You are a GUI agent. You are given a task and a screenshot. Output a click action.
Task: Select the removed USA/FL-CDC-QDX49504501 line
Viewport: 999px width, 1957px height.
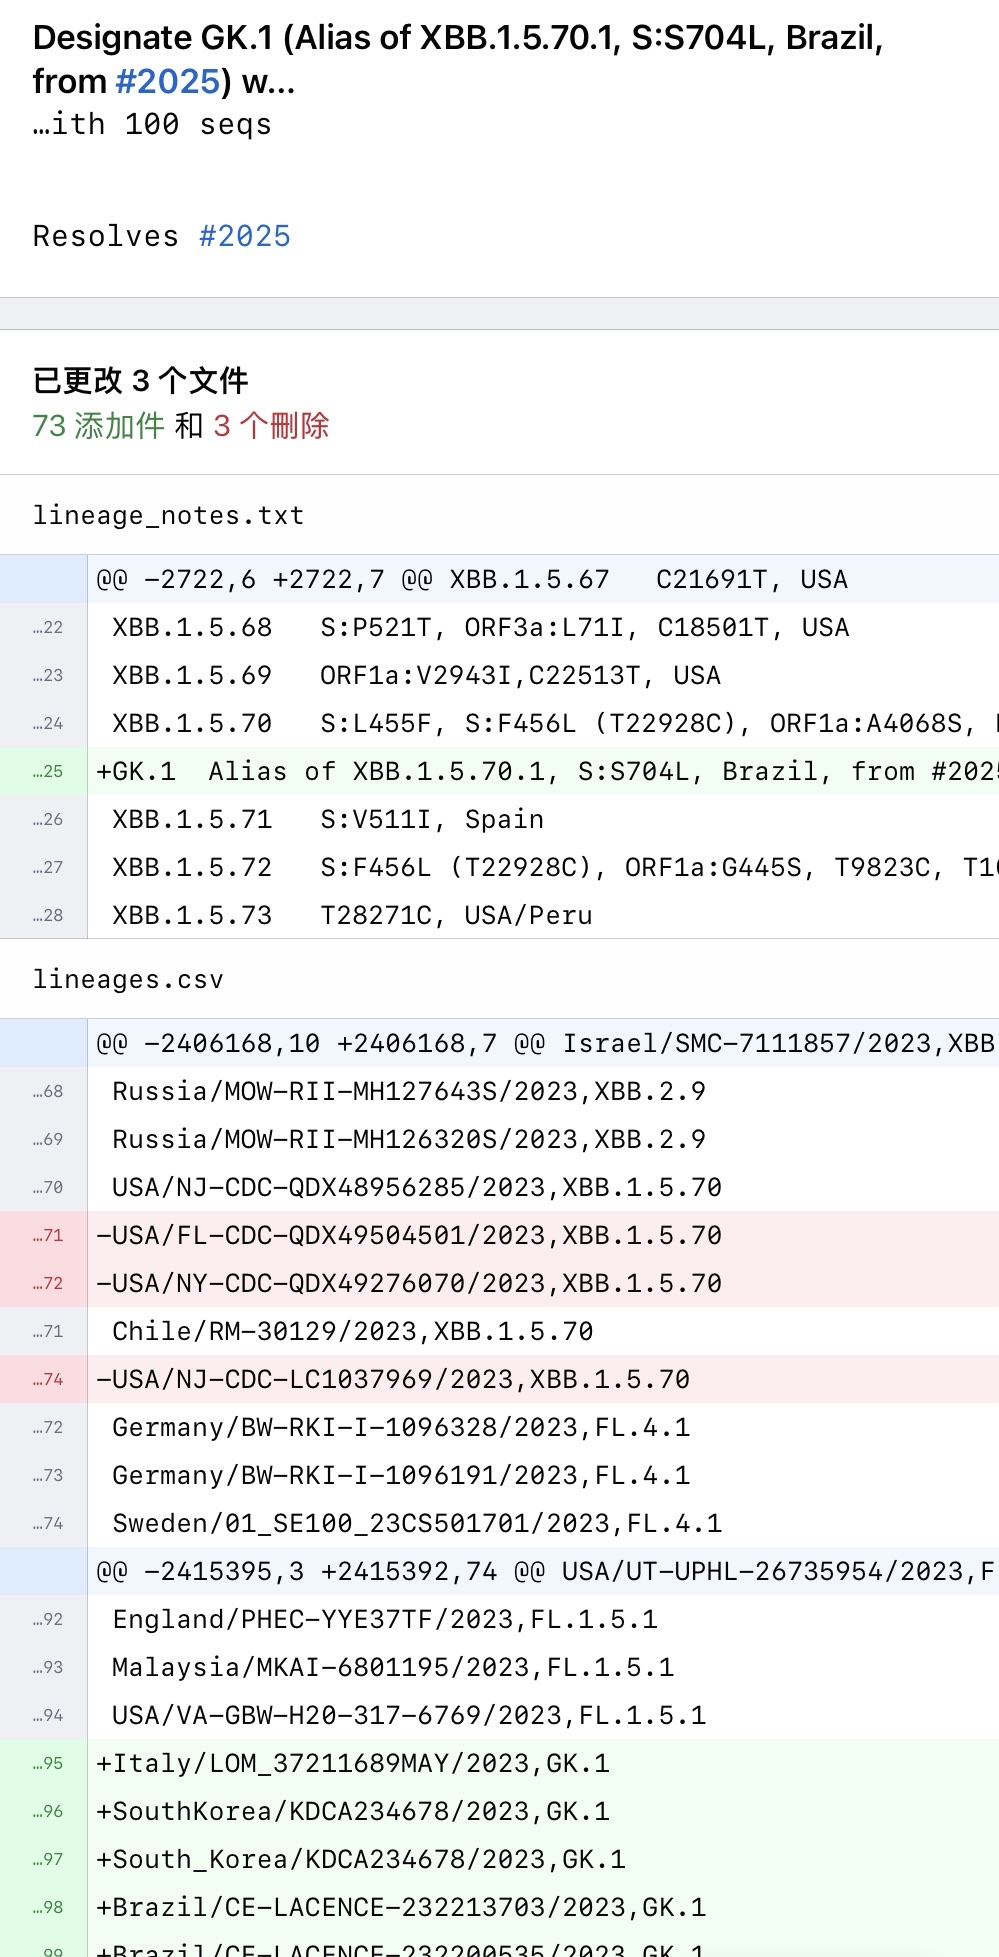click(x=400, y=1235)
